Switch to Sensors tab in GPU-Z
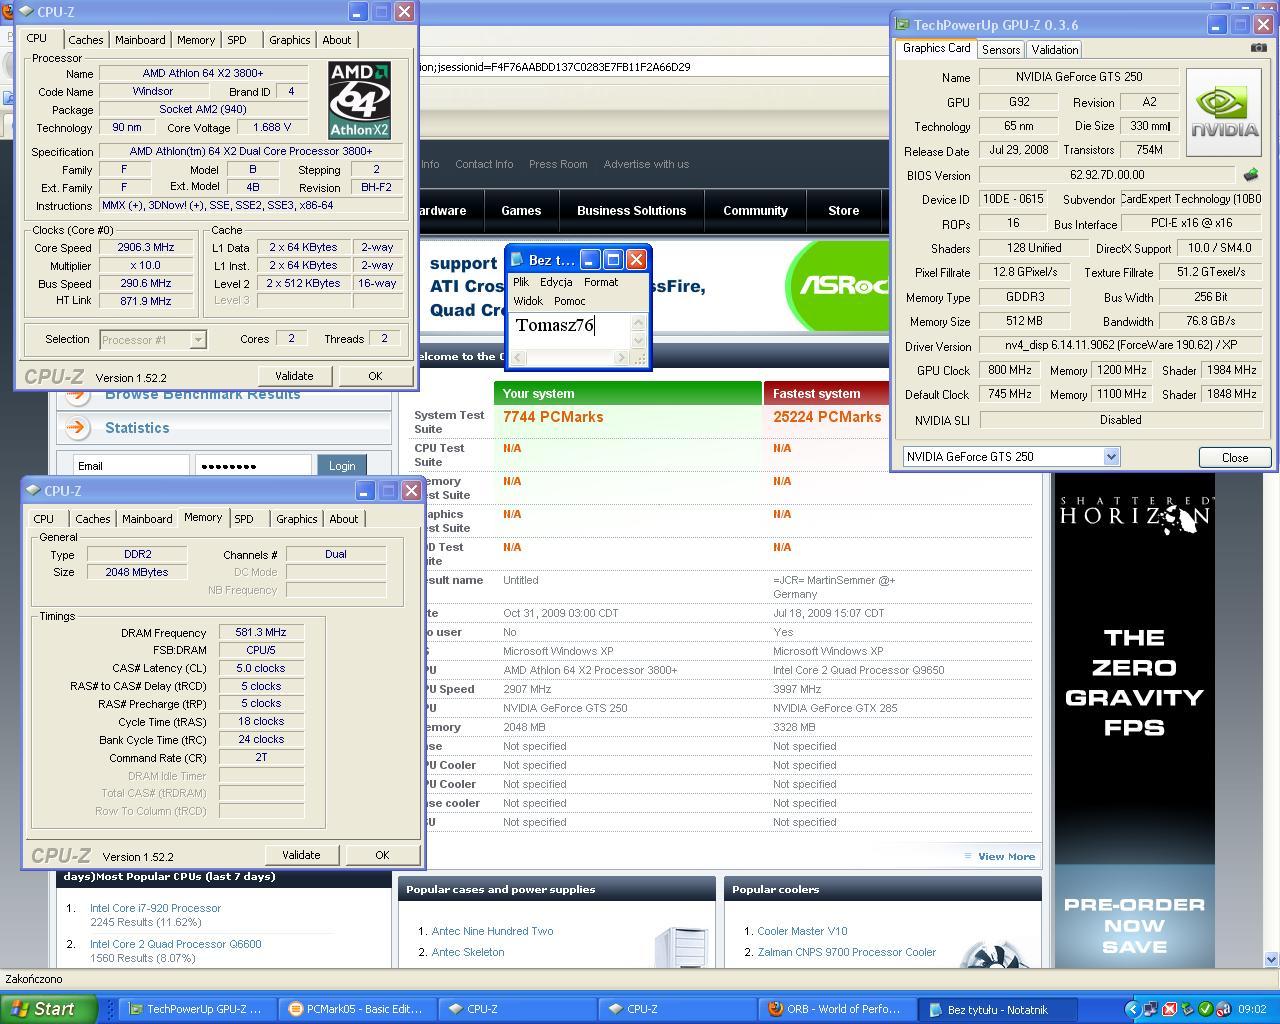1280x1024 pixels. coord(1001,49)
